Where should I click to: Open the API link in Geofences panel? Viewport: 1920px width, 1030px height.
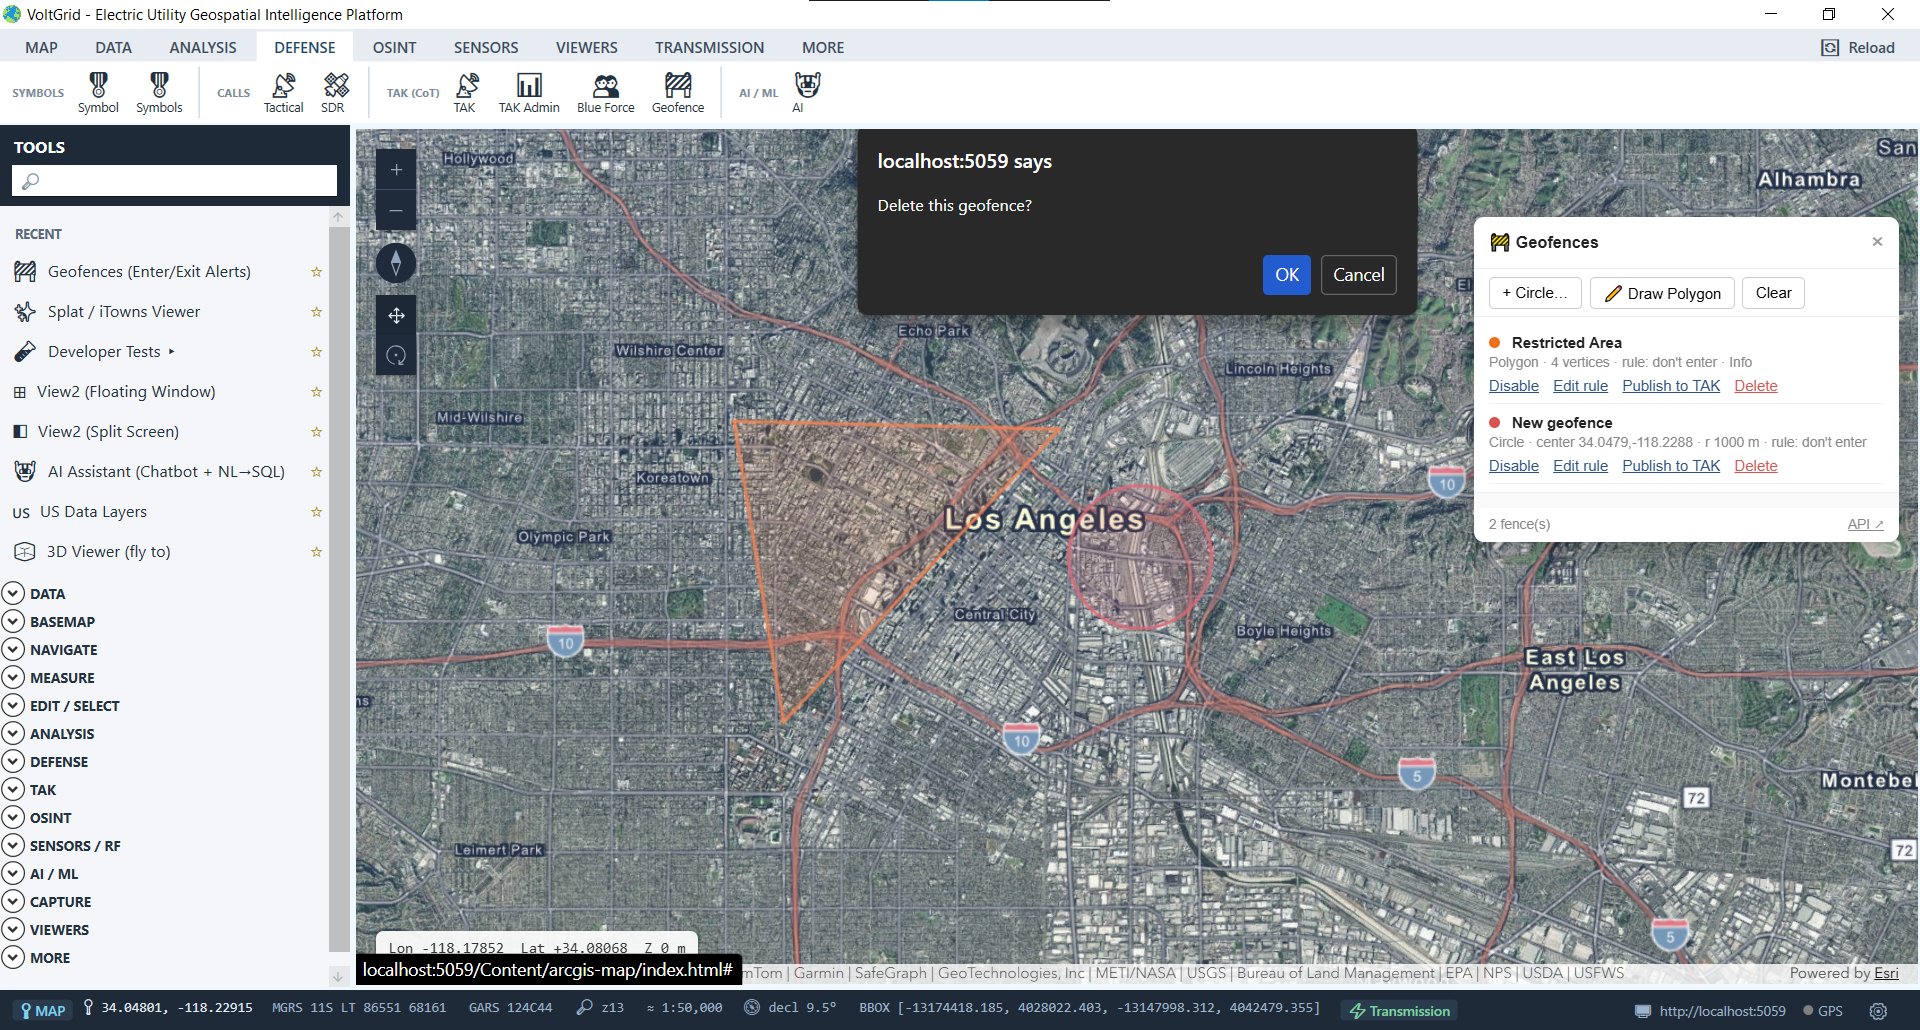pos(1865,524)
